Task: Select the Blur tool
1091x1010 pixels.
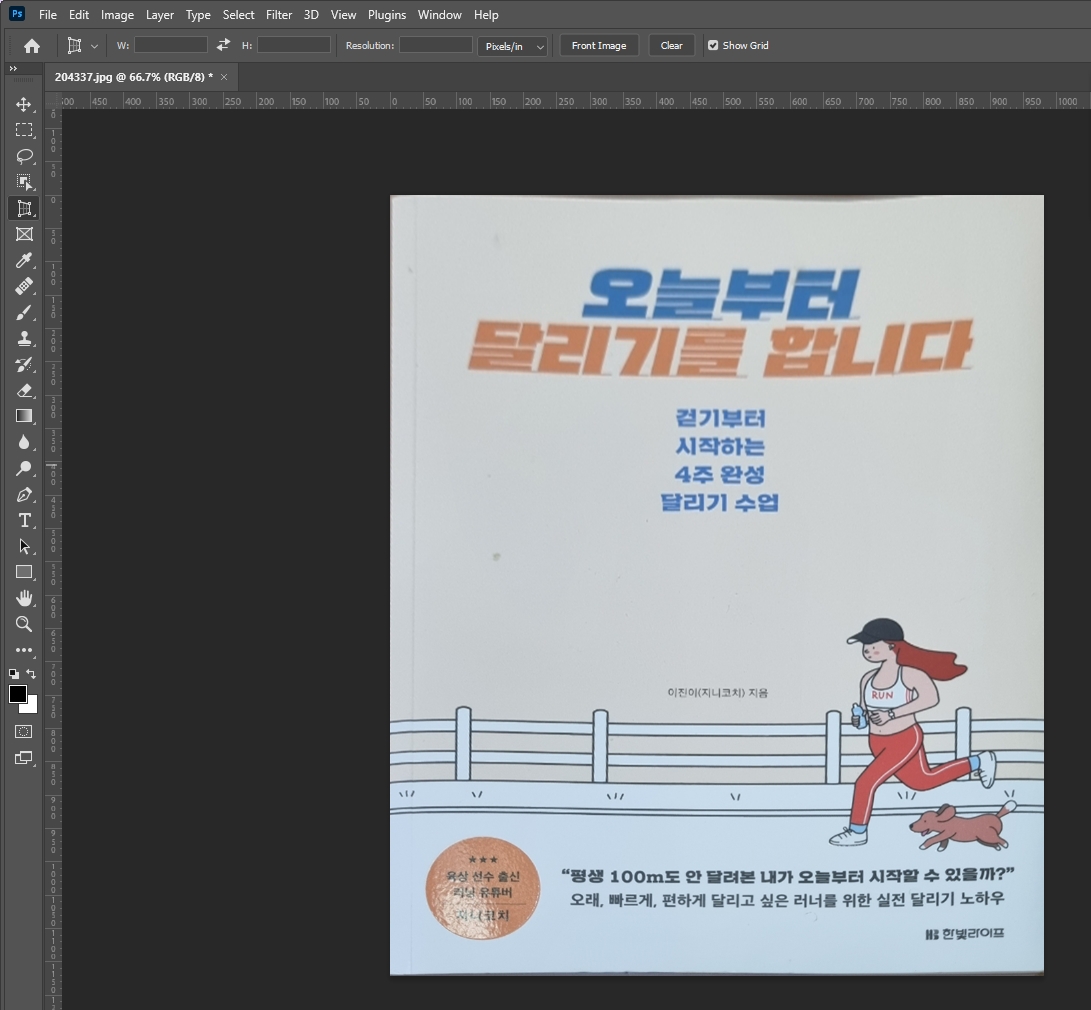Action: click(24, 442)
